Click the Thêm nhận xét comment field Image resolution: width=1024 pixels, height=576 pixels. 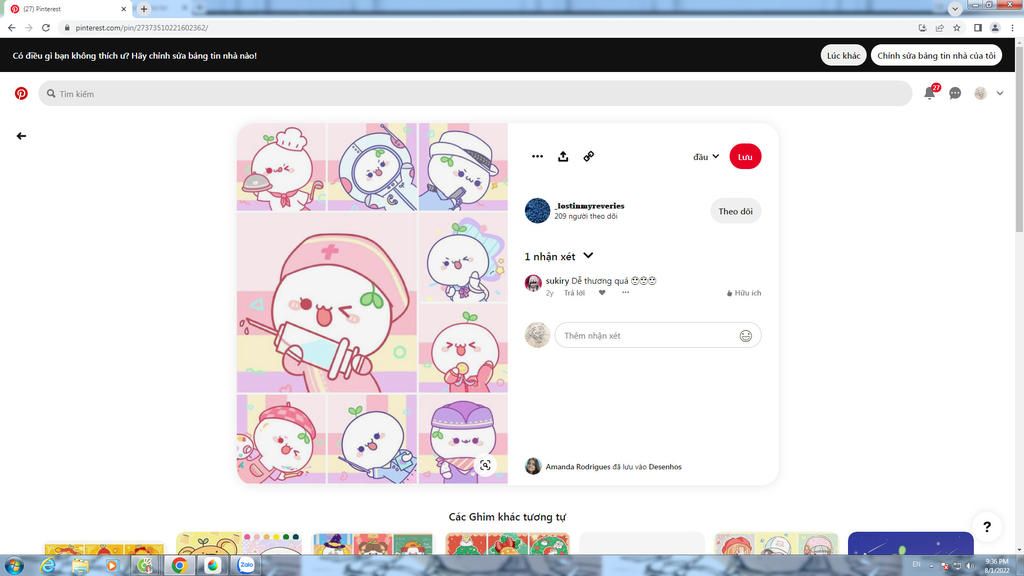coord(658,335)
